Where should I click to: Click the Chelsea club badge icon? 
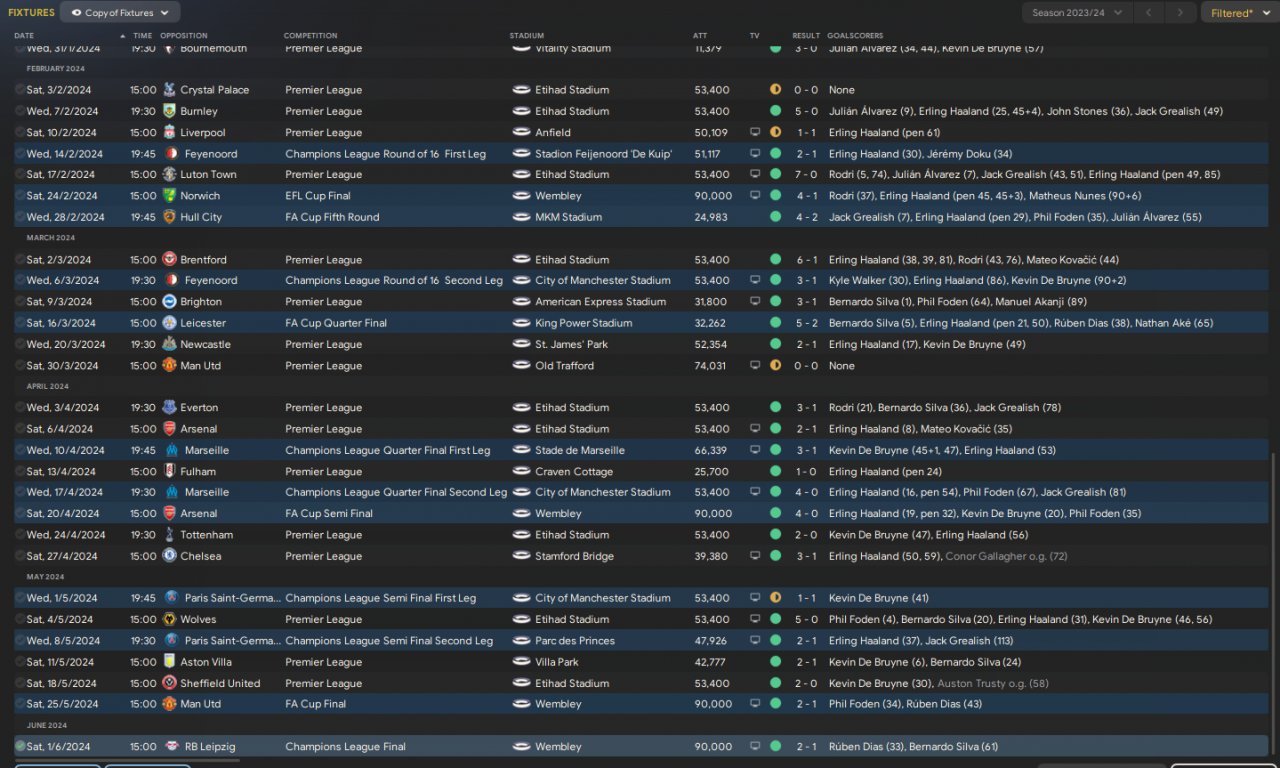pyautogui.click(x=169, y=556)
